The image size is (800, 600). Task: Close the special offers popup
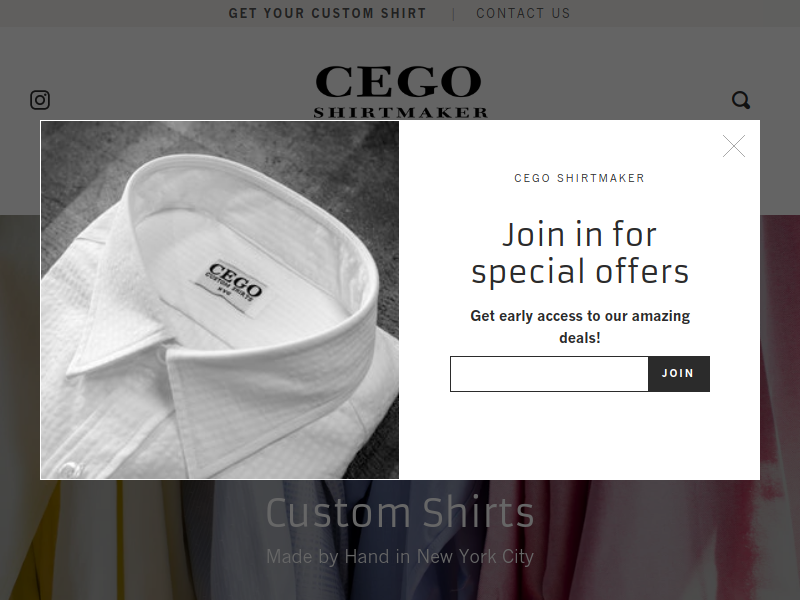pyautogui.click(x=734, y=146)
